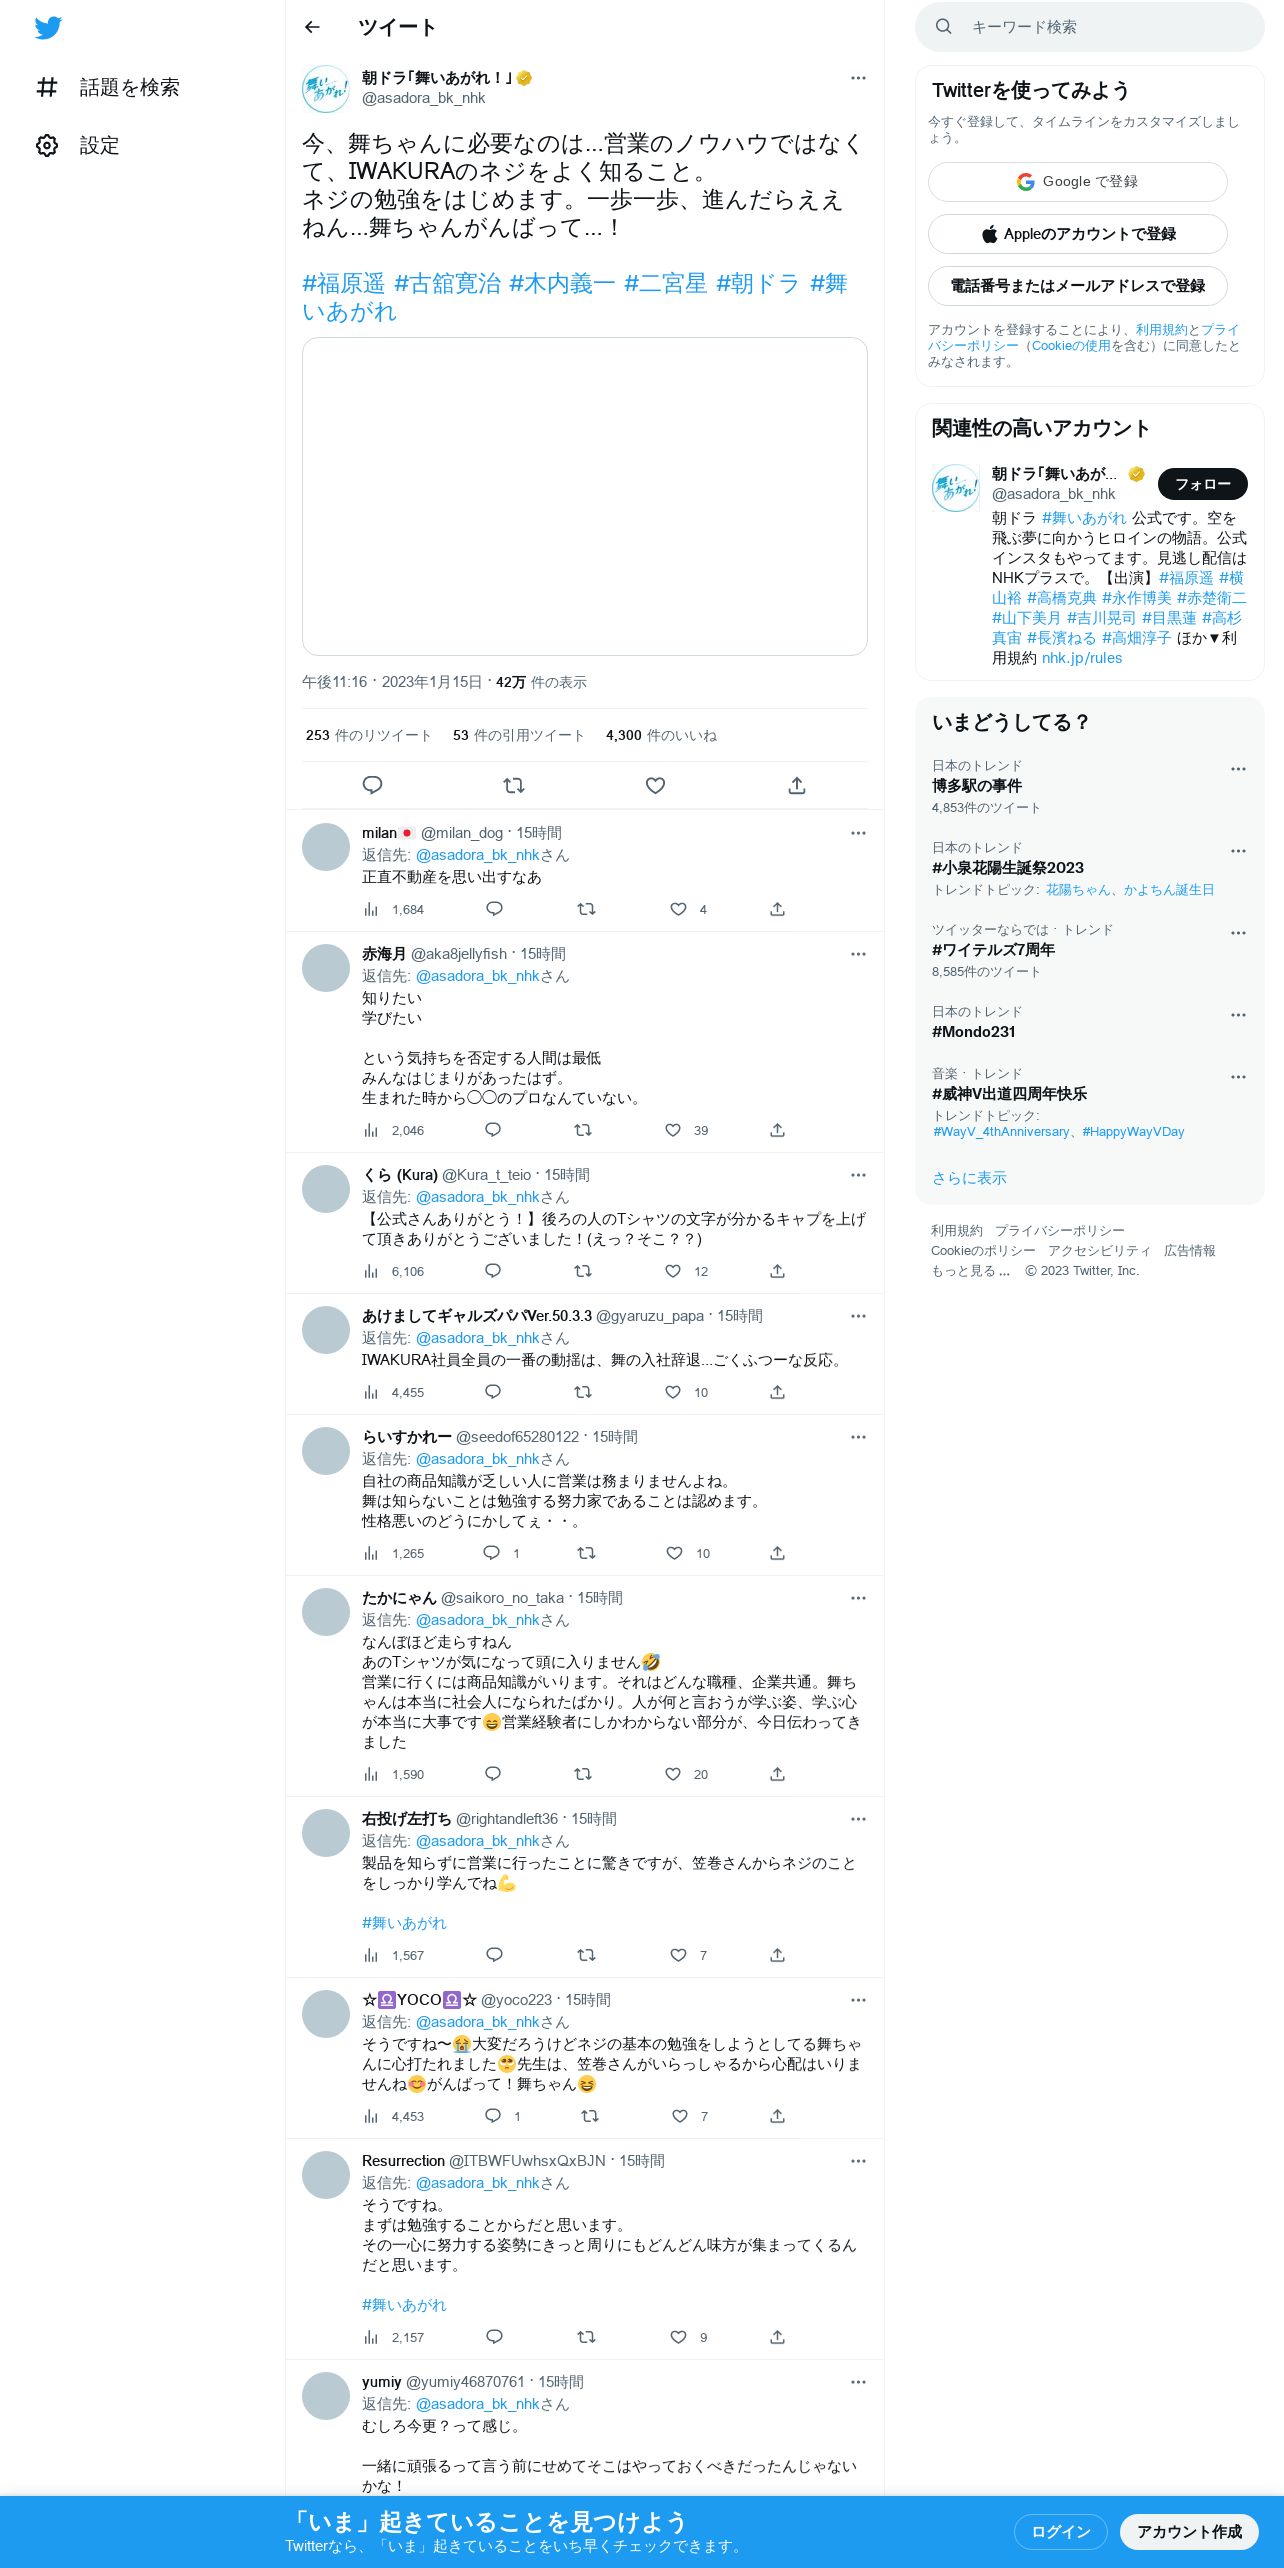Open 話題を検索 in sidebar

coord(107,87)
